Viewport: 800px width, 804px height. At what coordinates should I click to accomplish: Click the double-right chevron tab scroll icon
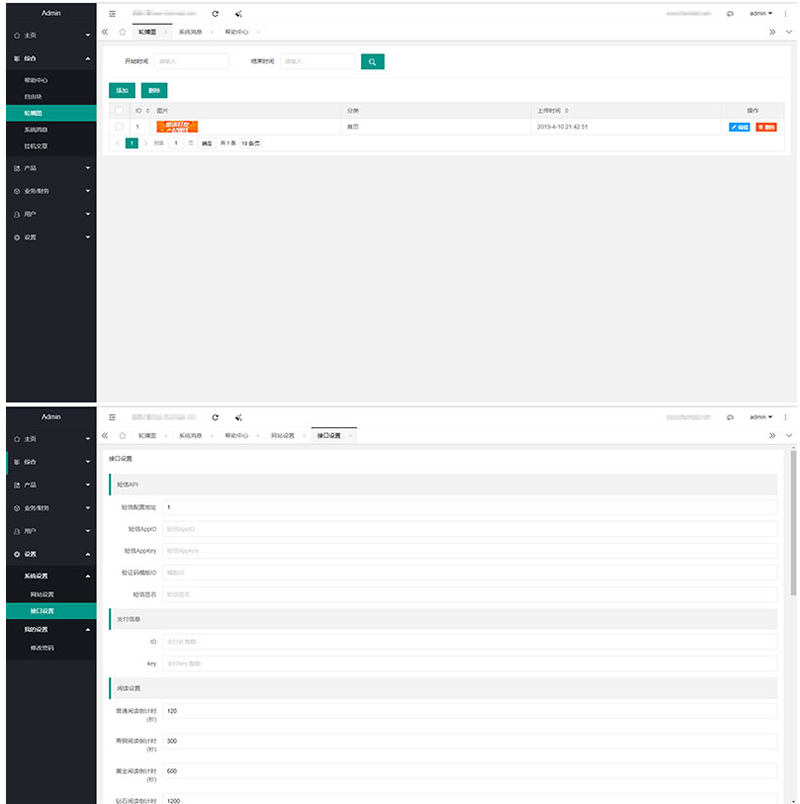[772, 31]
